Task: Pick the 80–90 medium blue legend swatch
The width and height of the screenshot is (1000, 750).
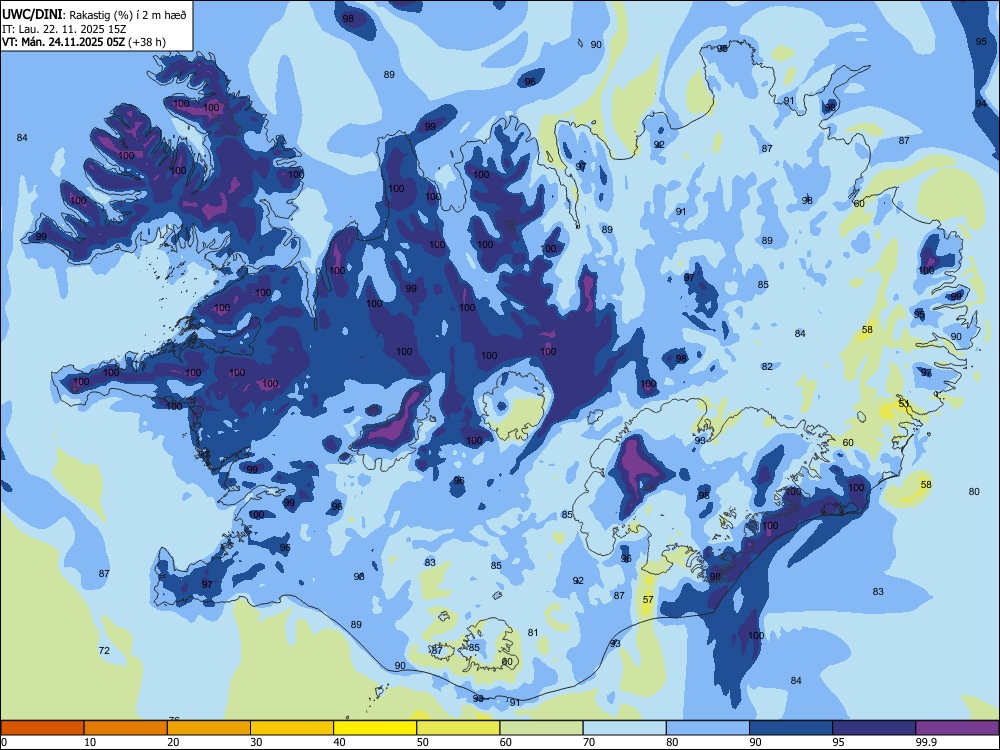Action: coord(708,728)
